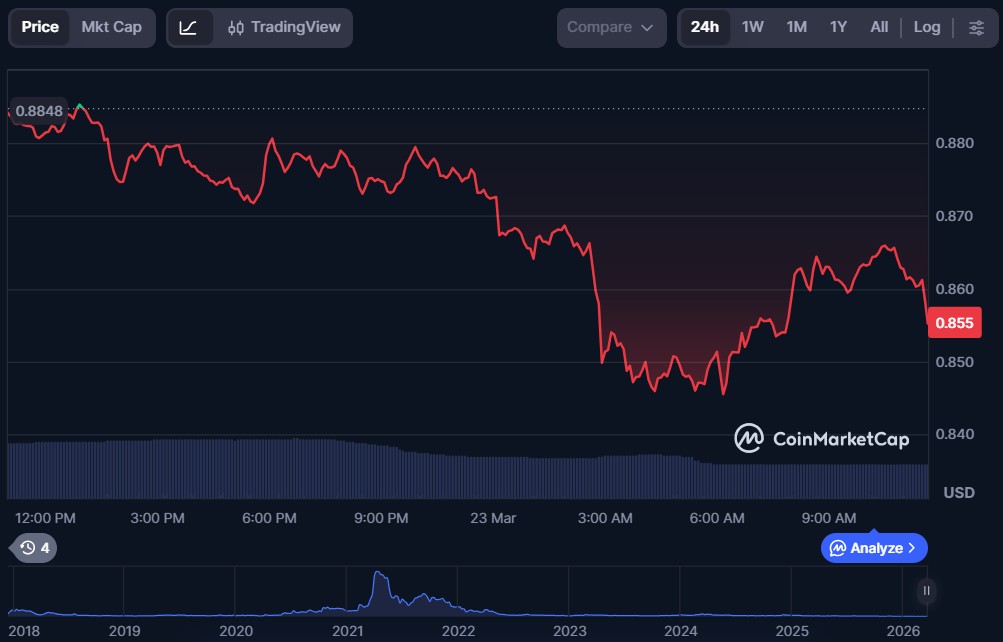
Task: Show the All time range
Action: point(879,27)
